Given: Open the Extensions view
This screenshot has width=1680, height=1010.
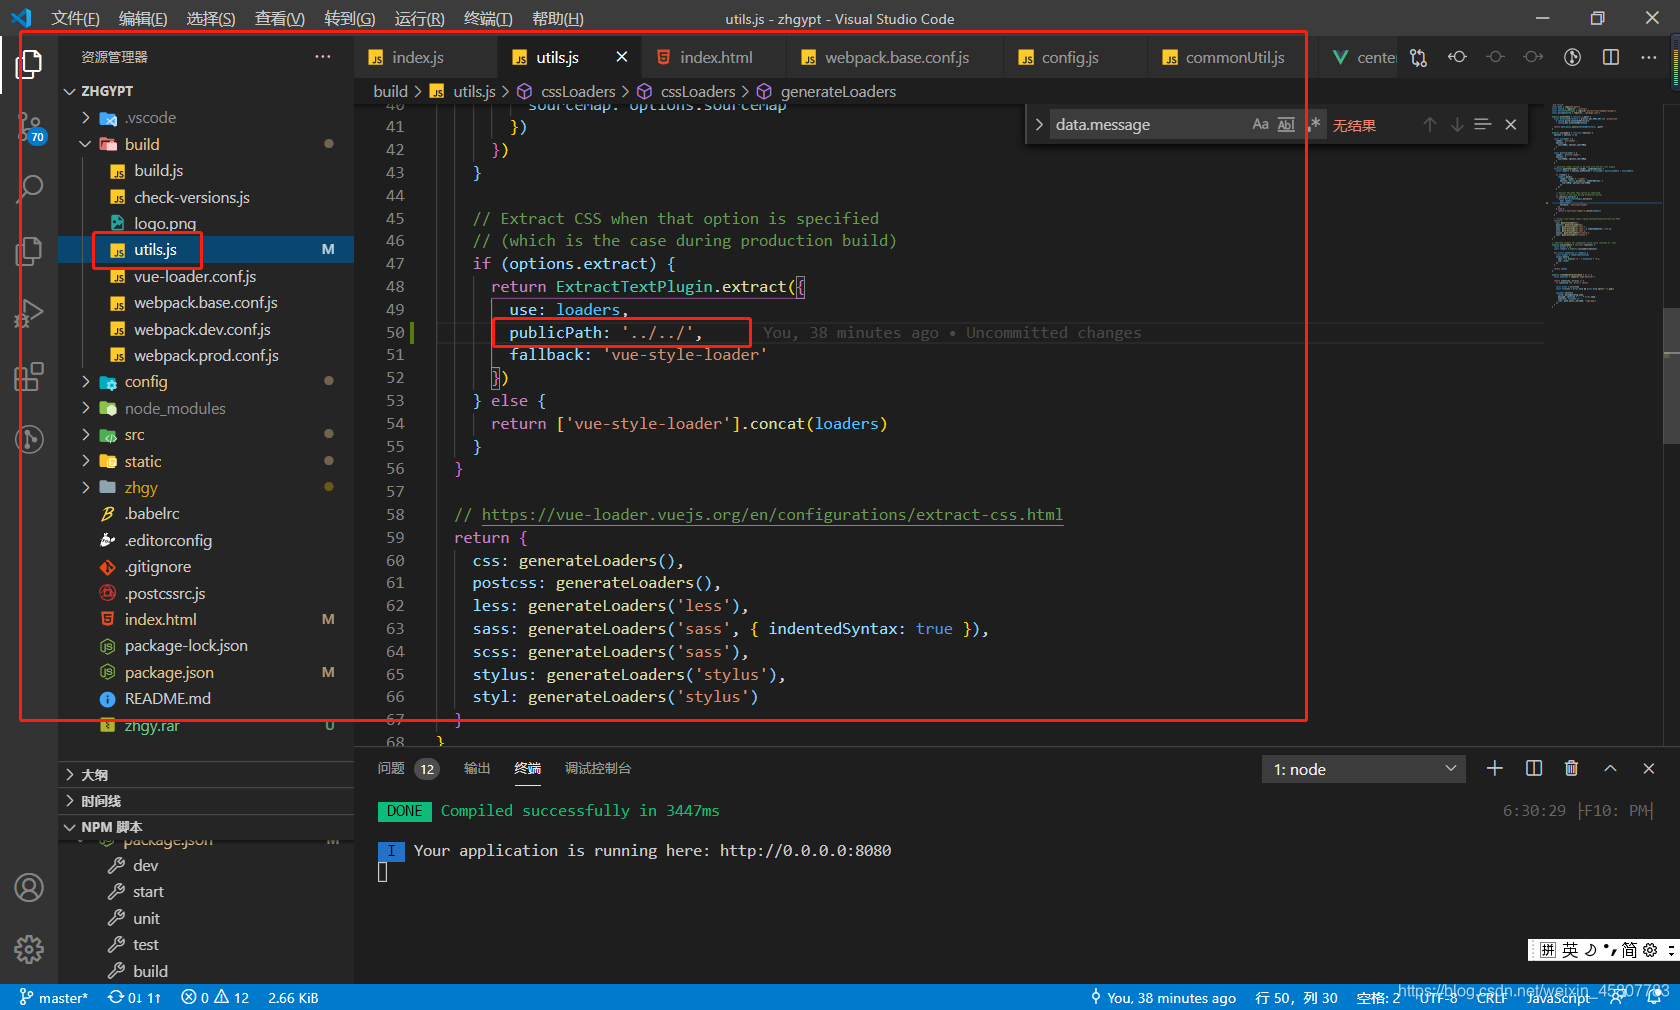Looking at the screenshot, I should [29, 376].
